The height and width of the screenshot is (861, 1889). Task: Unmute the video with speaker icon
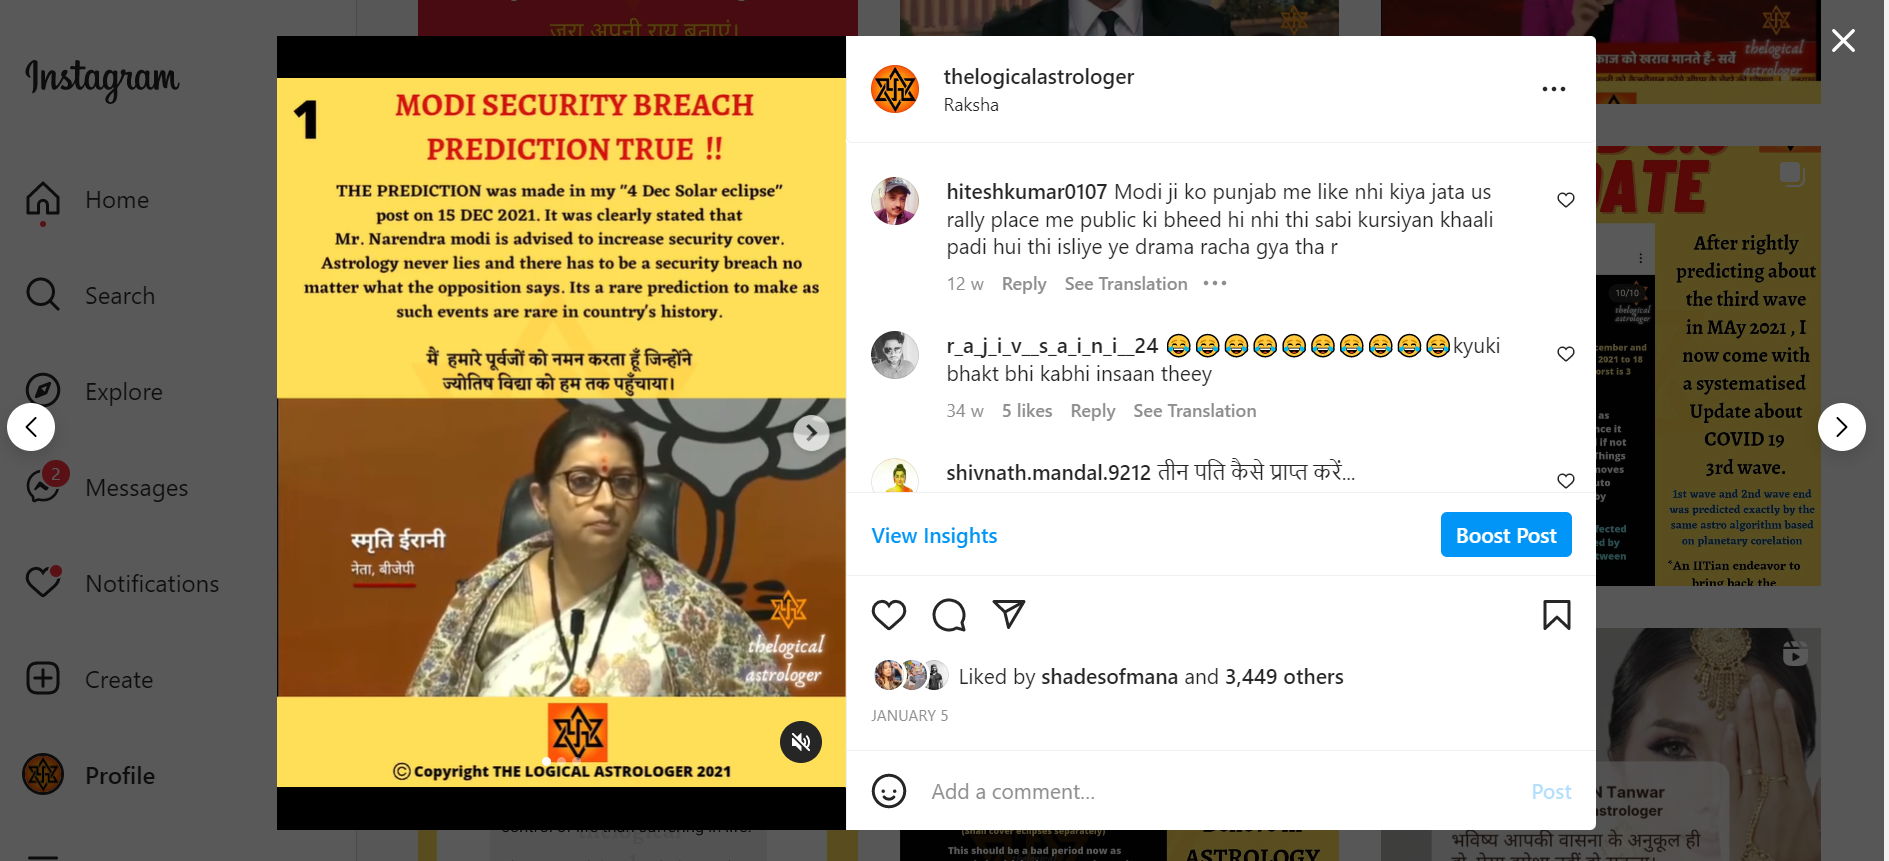[801, 742]
